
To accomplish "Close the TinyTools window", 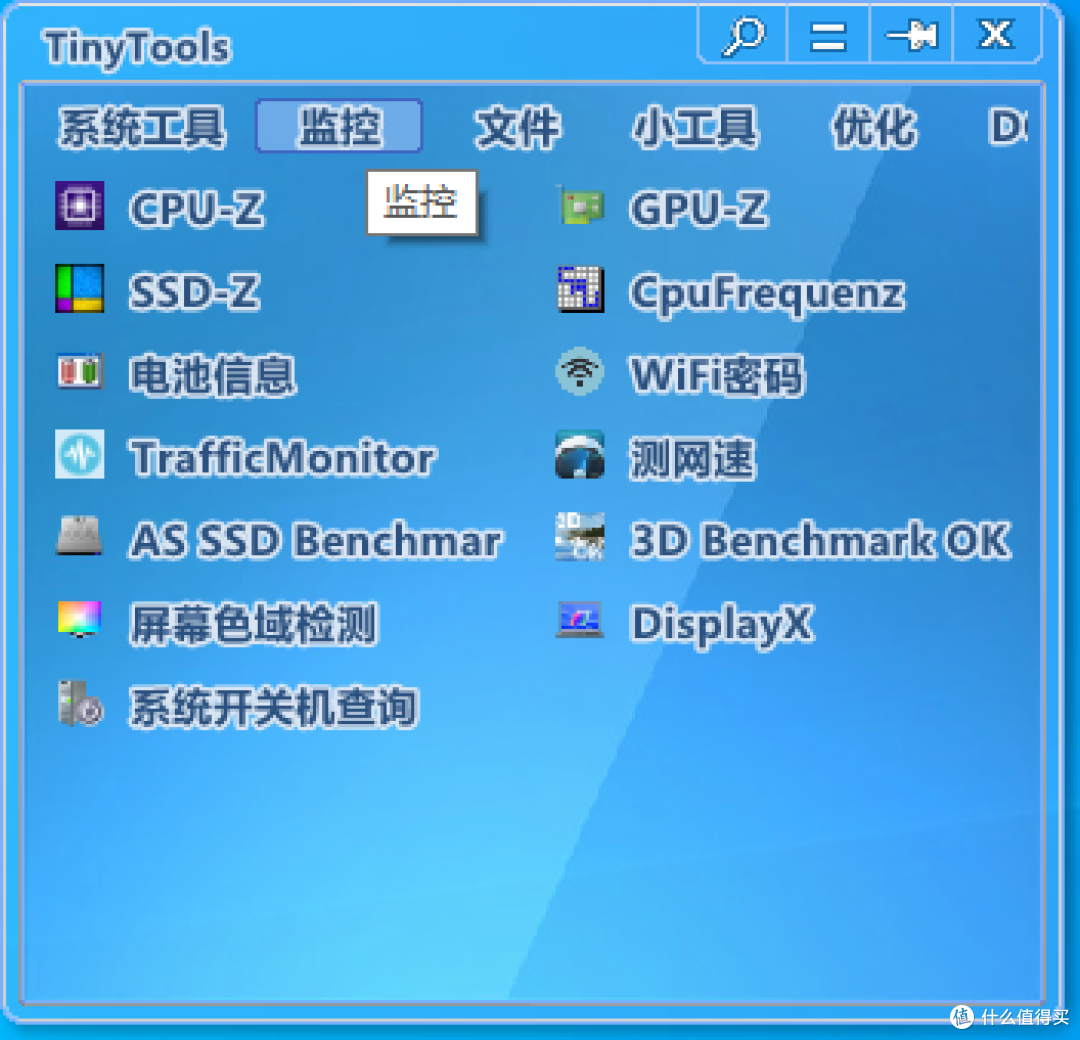I will click(x=996, y=35).
